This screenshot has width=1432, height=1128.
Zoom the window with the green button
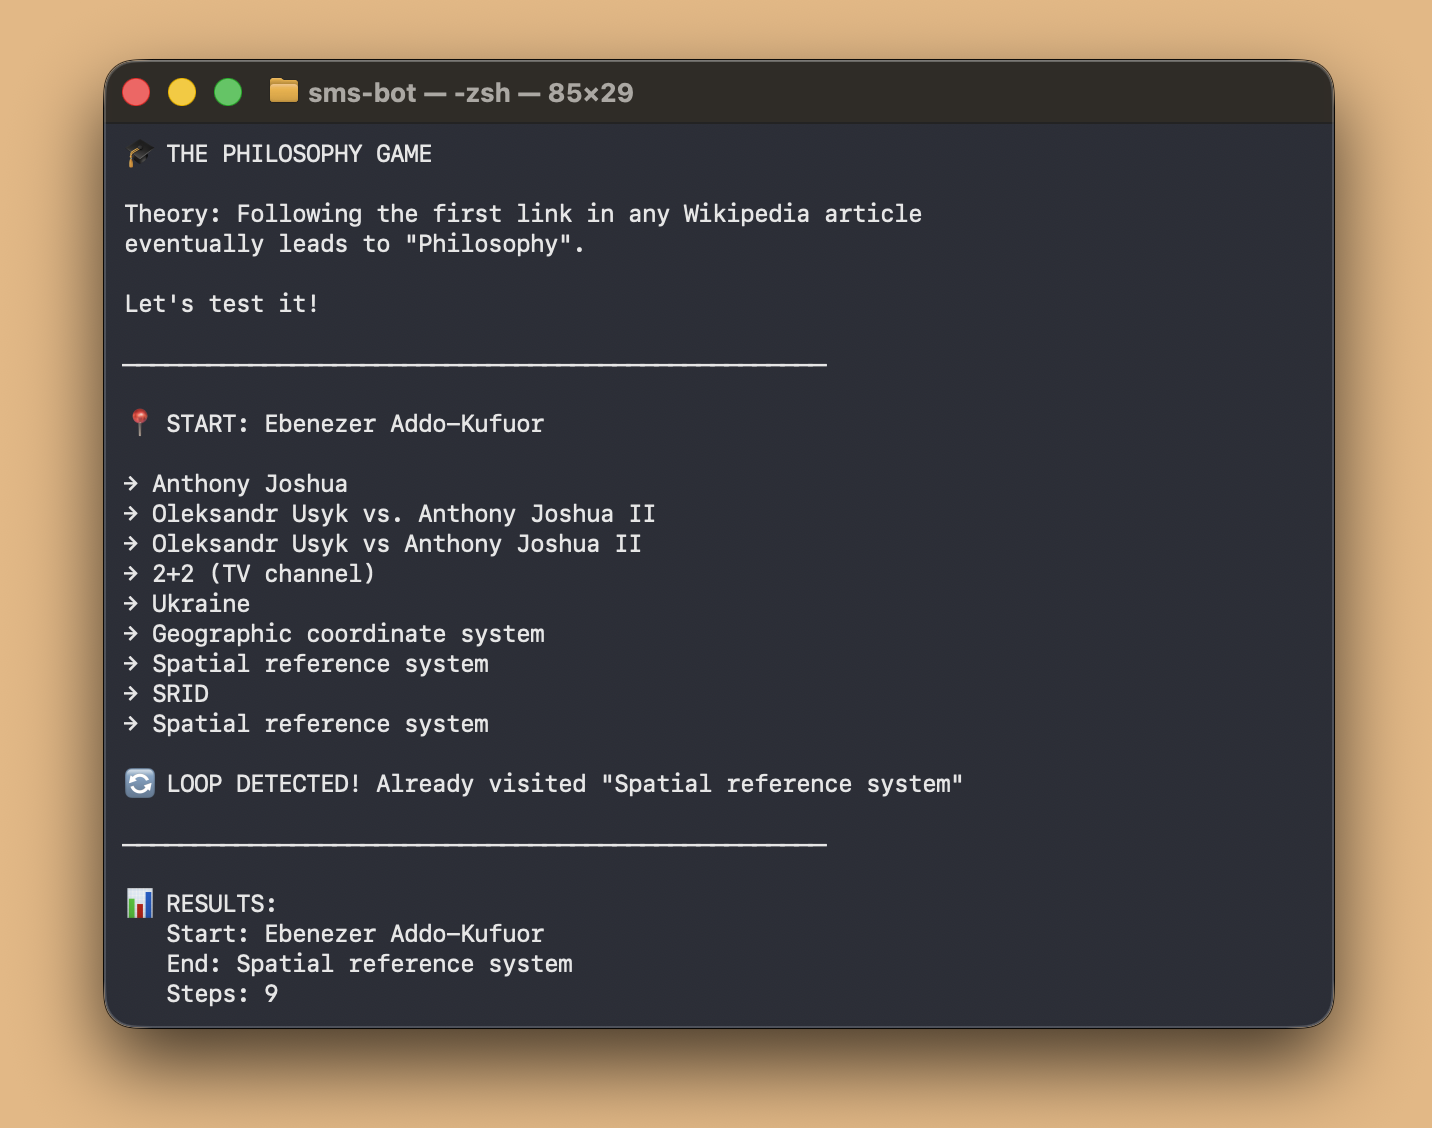click(x=228, y=92)
